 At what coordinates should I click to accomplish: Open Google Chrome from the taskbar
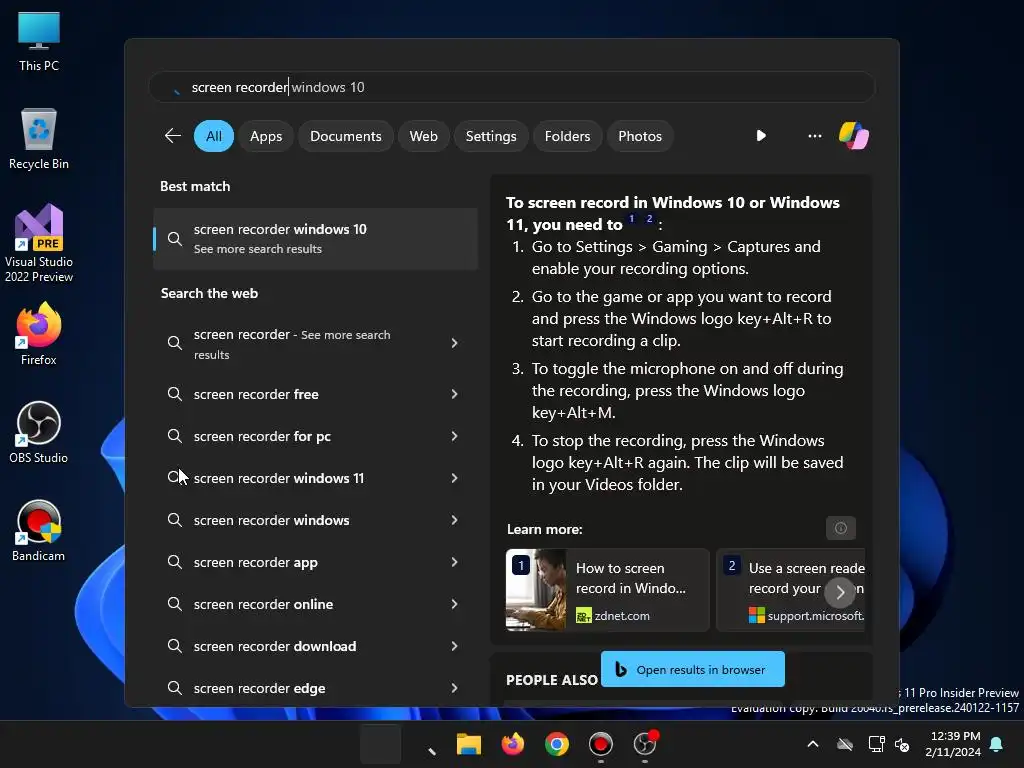pos(556,744)
